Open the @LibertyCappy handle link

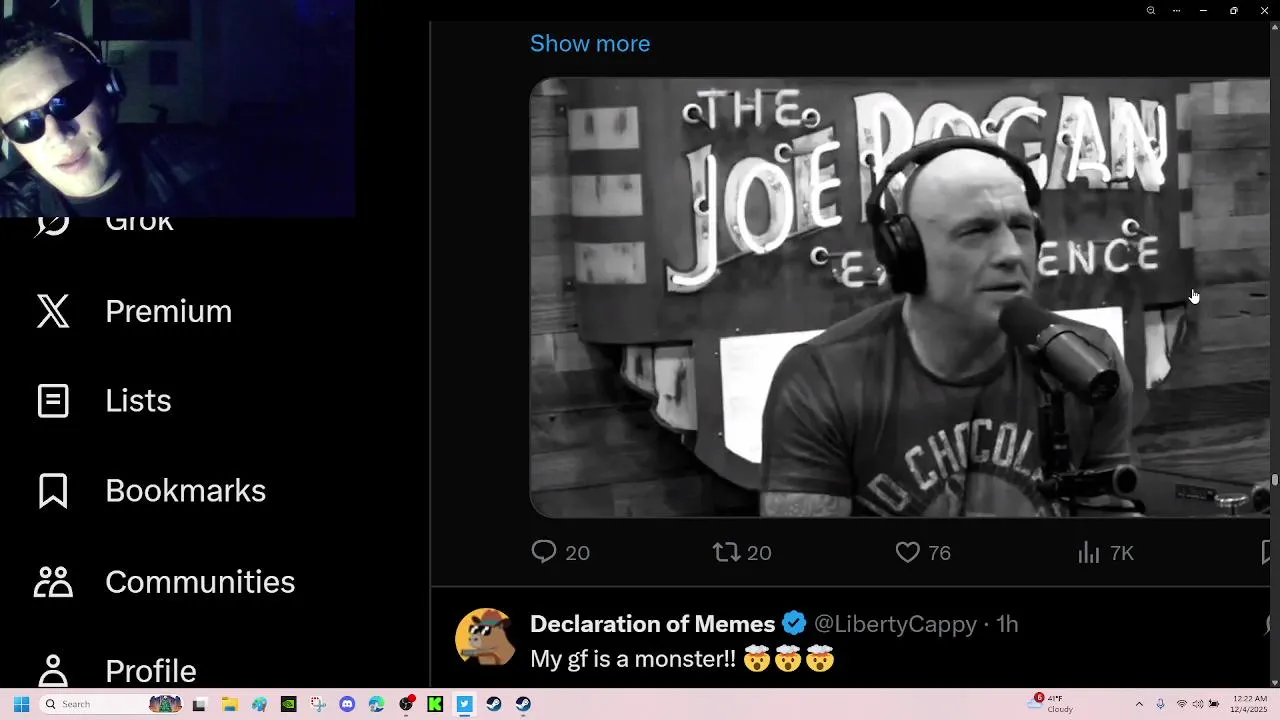(x=895, y=624)
